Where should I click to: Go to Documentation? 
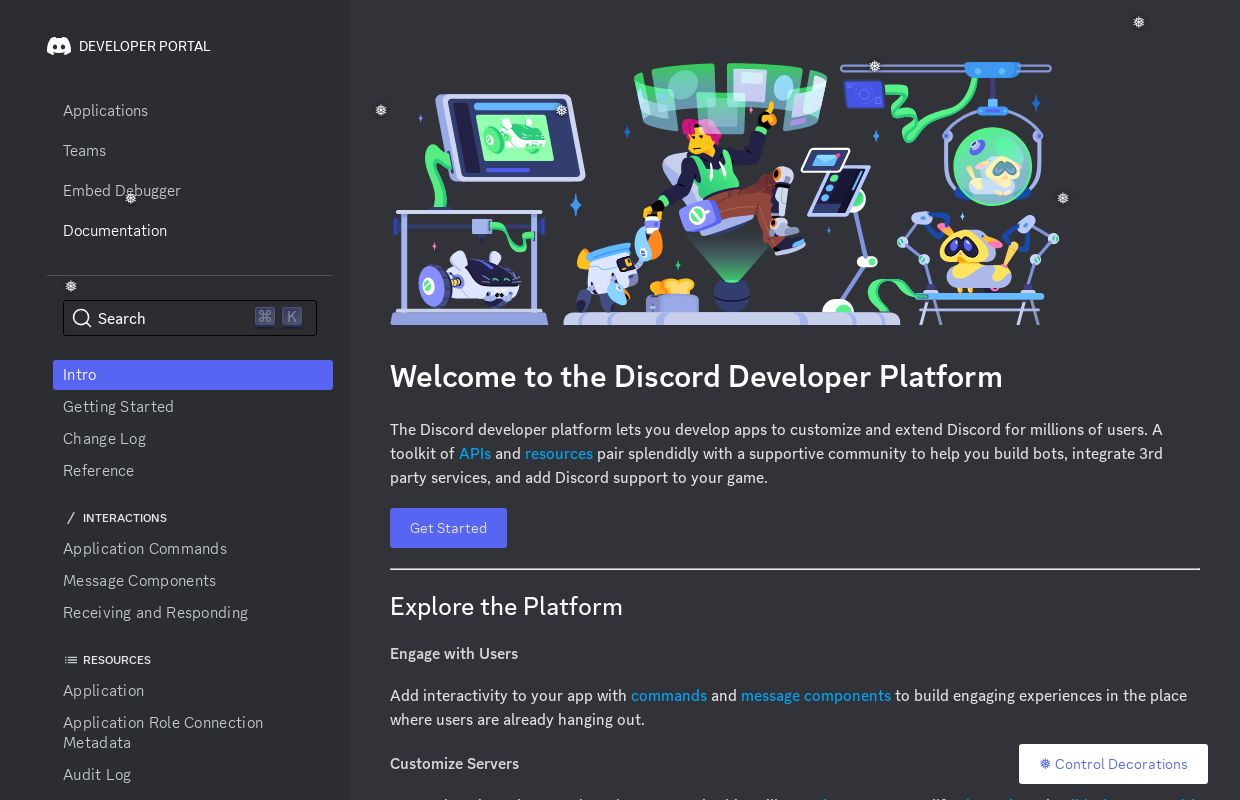pos(115,231)
